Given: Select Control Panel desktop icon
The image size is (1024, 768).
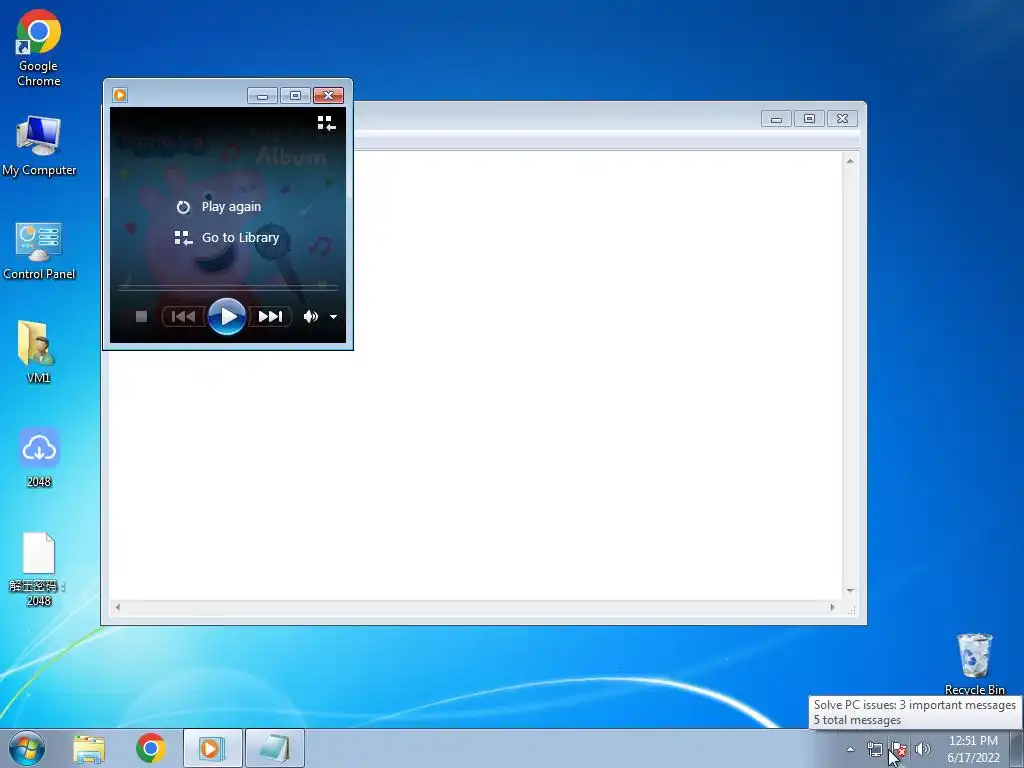Looking at the screenshot, I should [39, 251].
